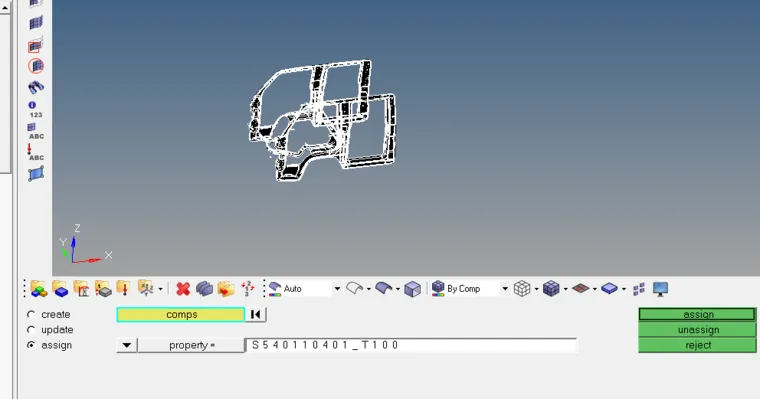Open the By Comp element color dropdown
760x399 pixels.
pyautogui.click(x=505, y=289)
